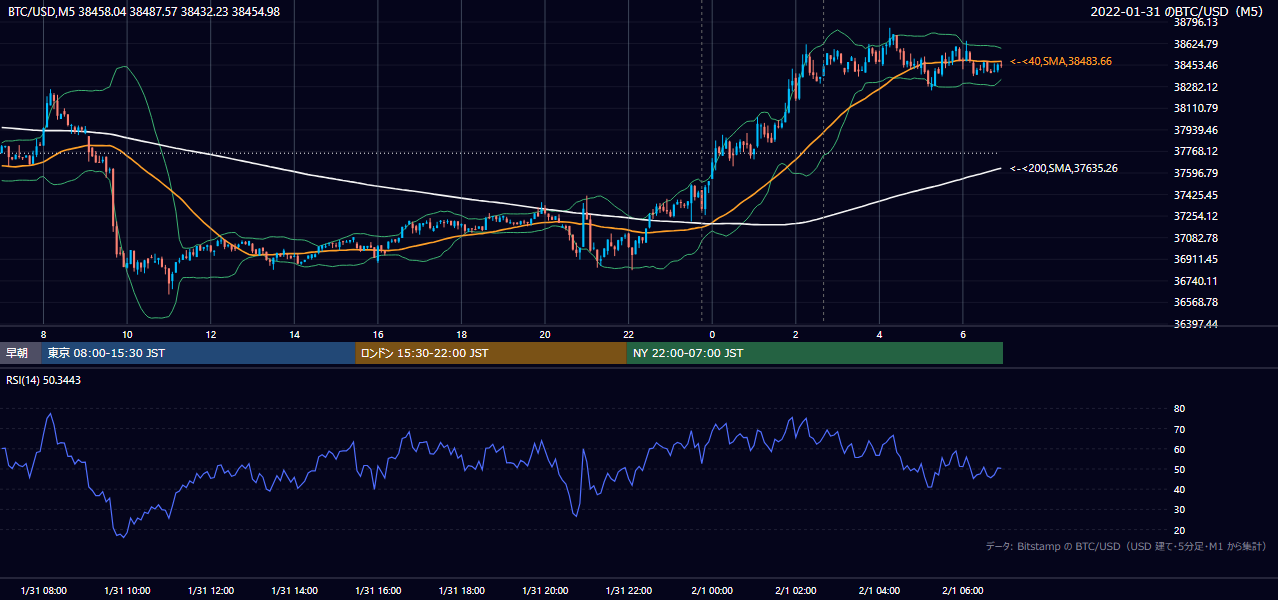Click the 1/31 14:00 time label
The image size is (1278, 600).
click(294, 591)
